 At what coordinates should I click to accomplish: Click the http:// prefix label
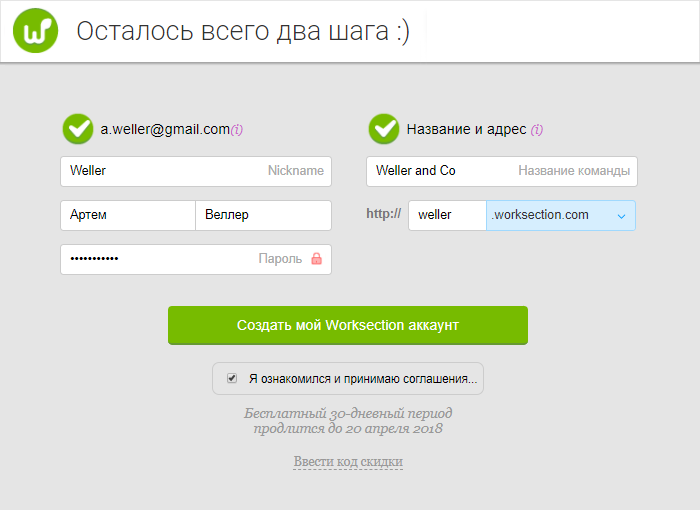(x=383, y=214)
